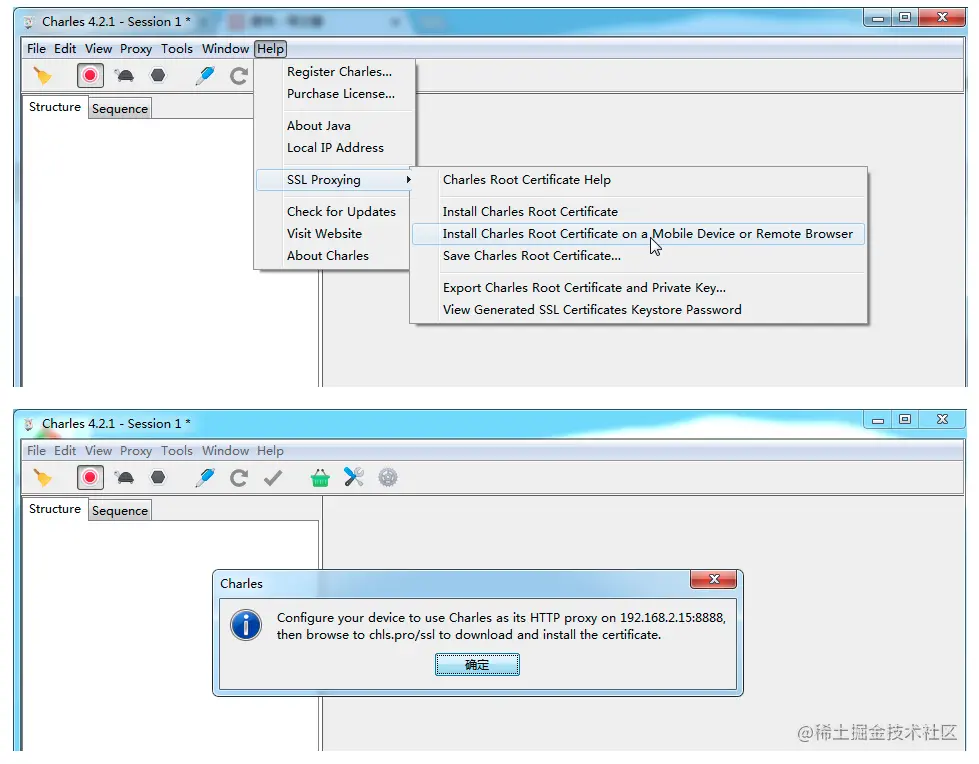Select Save Charles Root Certificate...
The width and height of the screenshot is (979, 764).
coord(638,256)
